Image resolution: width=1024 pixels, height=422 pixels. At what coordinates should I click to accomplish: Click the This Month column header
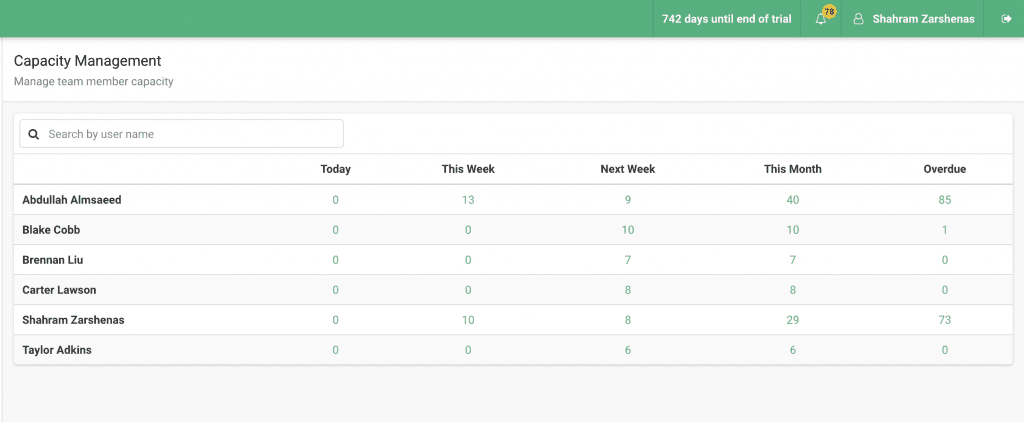tap(793, 169)
